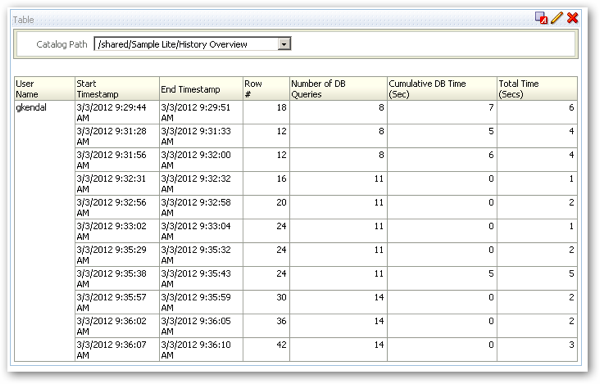Select end timestamp 3/3/2012 9:36:10 AM
Viewport: 600px width, 384px height.
pos(201,350)
